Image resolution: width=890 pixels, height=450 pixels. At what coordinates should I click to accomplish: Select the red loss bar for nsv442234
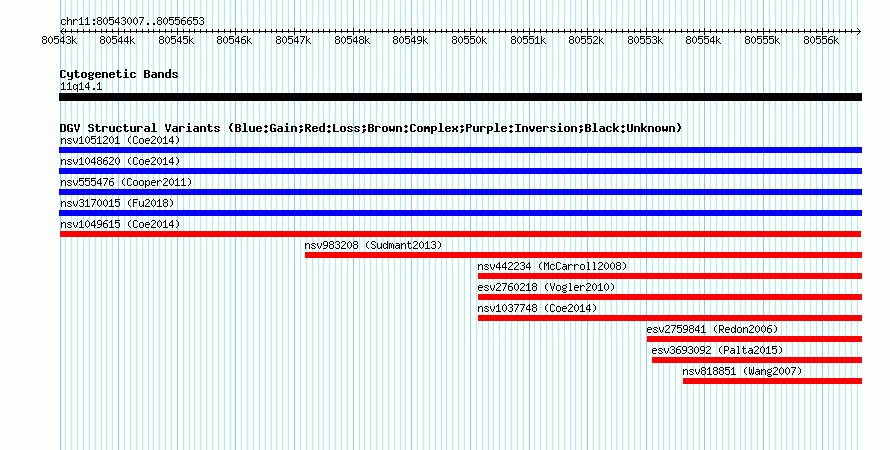(x=670, y=276)
